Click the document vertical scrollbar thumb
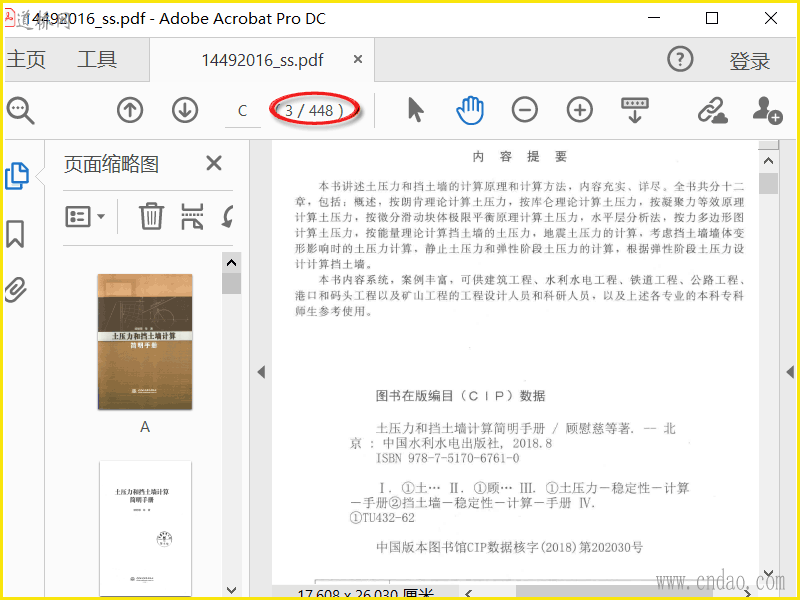 [x=768, y=184]
